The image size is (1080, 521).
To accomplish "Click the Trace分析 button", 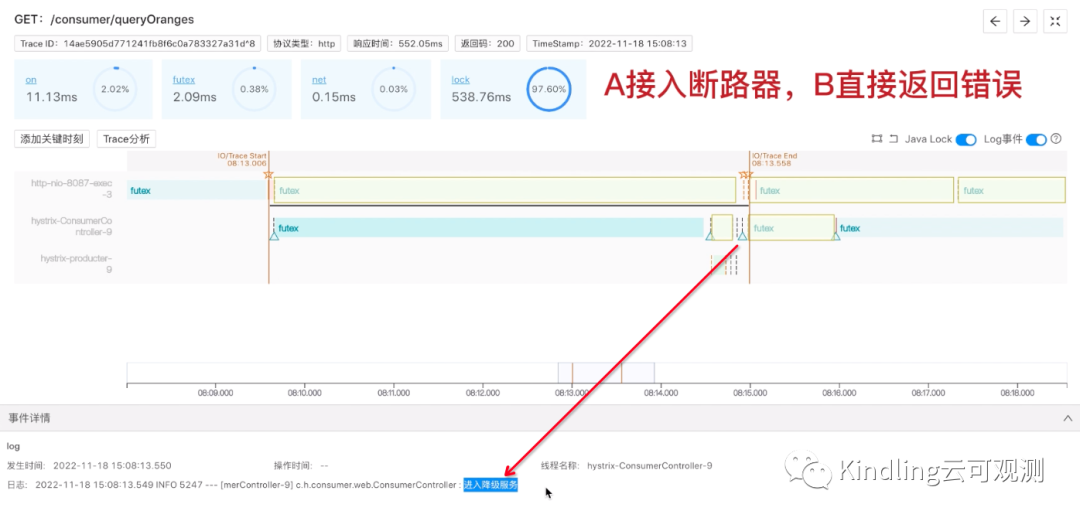I will tap(126, 139).
